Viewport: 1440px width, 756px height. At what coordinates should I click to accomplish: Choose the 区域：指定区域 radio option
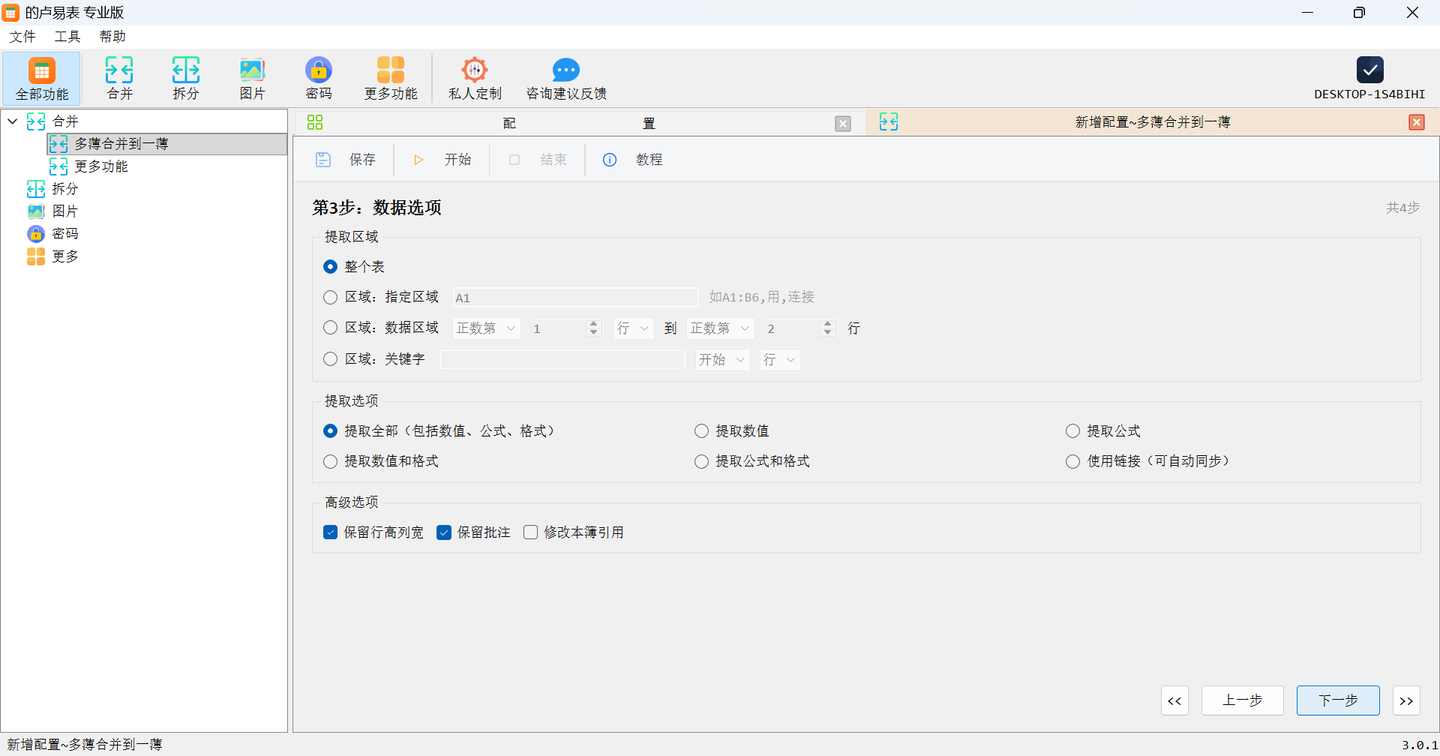(x=330, y=297)
